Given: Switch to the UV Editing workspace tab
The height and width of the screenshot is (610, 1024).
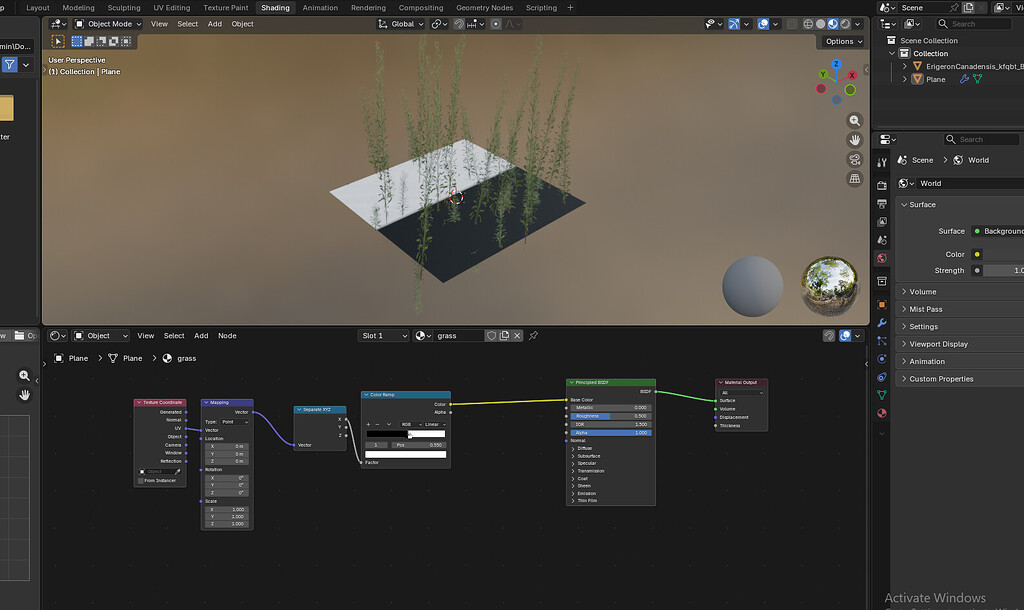Looking at the screenshot, I should pos(171,8).
